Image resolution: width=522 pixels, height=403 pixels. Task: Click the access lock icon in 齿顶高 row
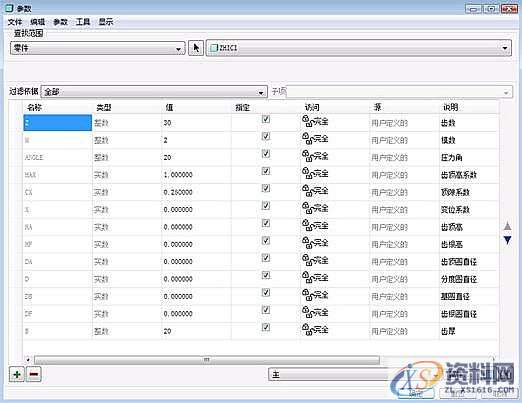[x=308, y=225]
